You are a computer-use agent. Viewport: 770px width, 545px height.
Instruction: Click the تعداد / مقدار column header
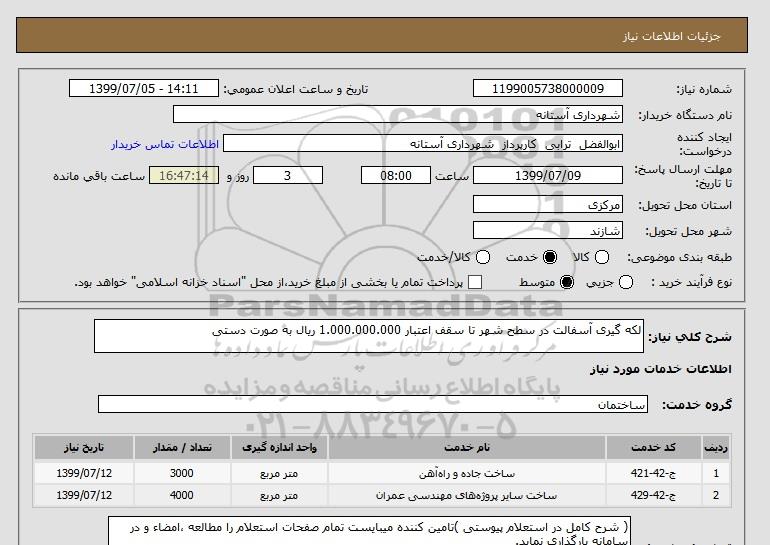pyautogui.click(x=182, y=447)
